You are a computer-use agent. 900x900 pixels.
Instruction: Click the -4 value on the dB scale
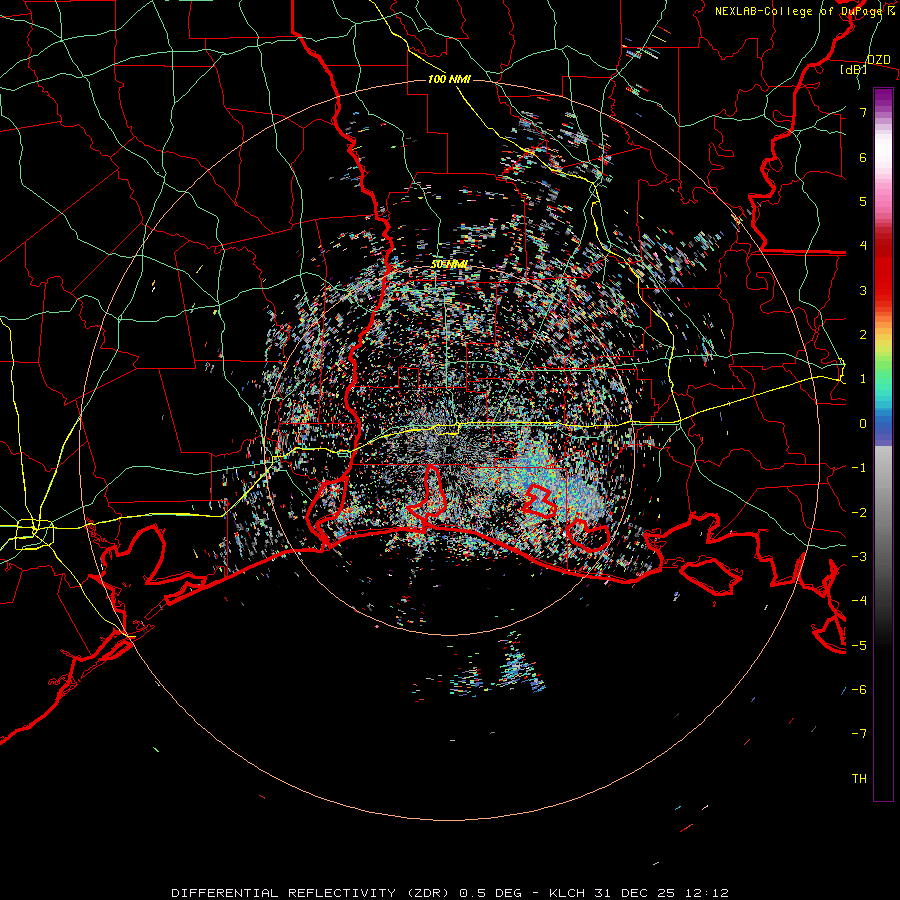[859, 601]
